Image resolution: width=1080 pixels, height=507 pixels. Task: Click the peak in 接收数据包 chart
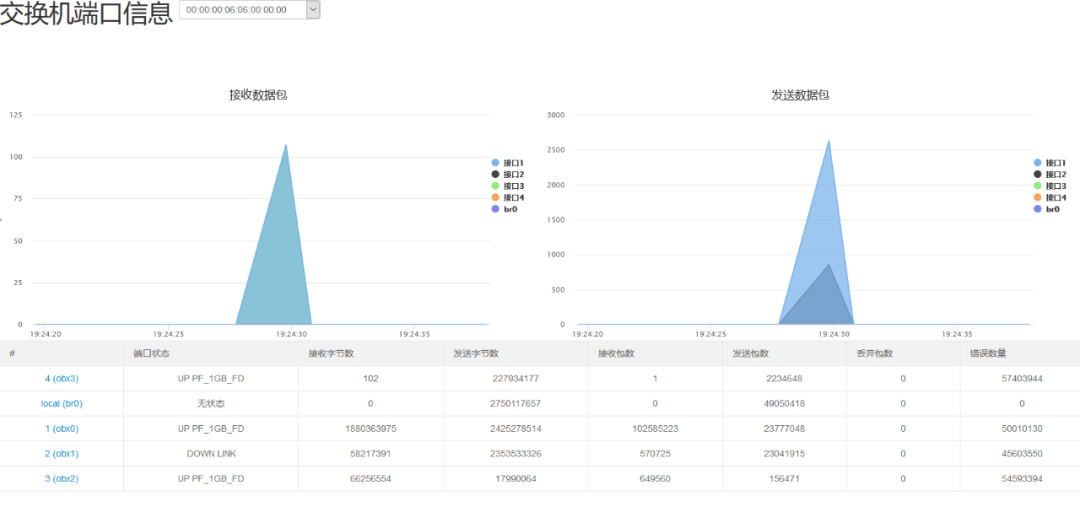(x=286, y=146)
